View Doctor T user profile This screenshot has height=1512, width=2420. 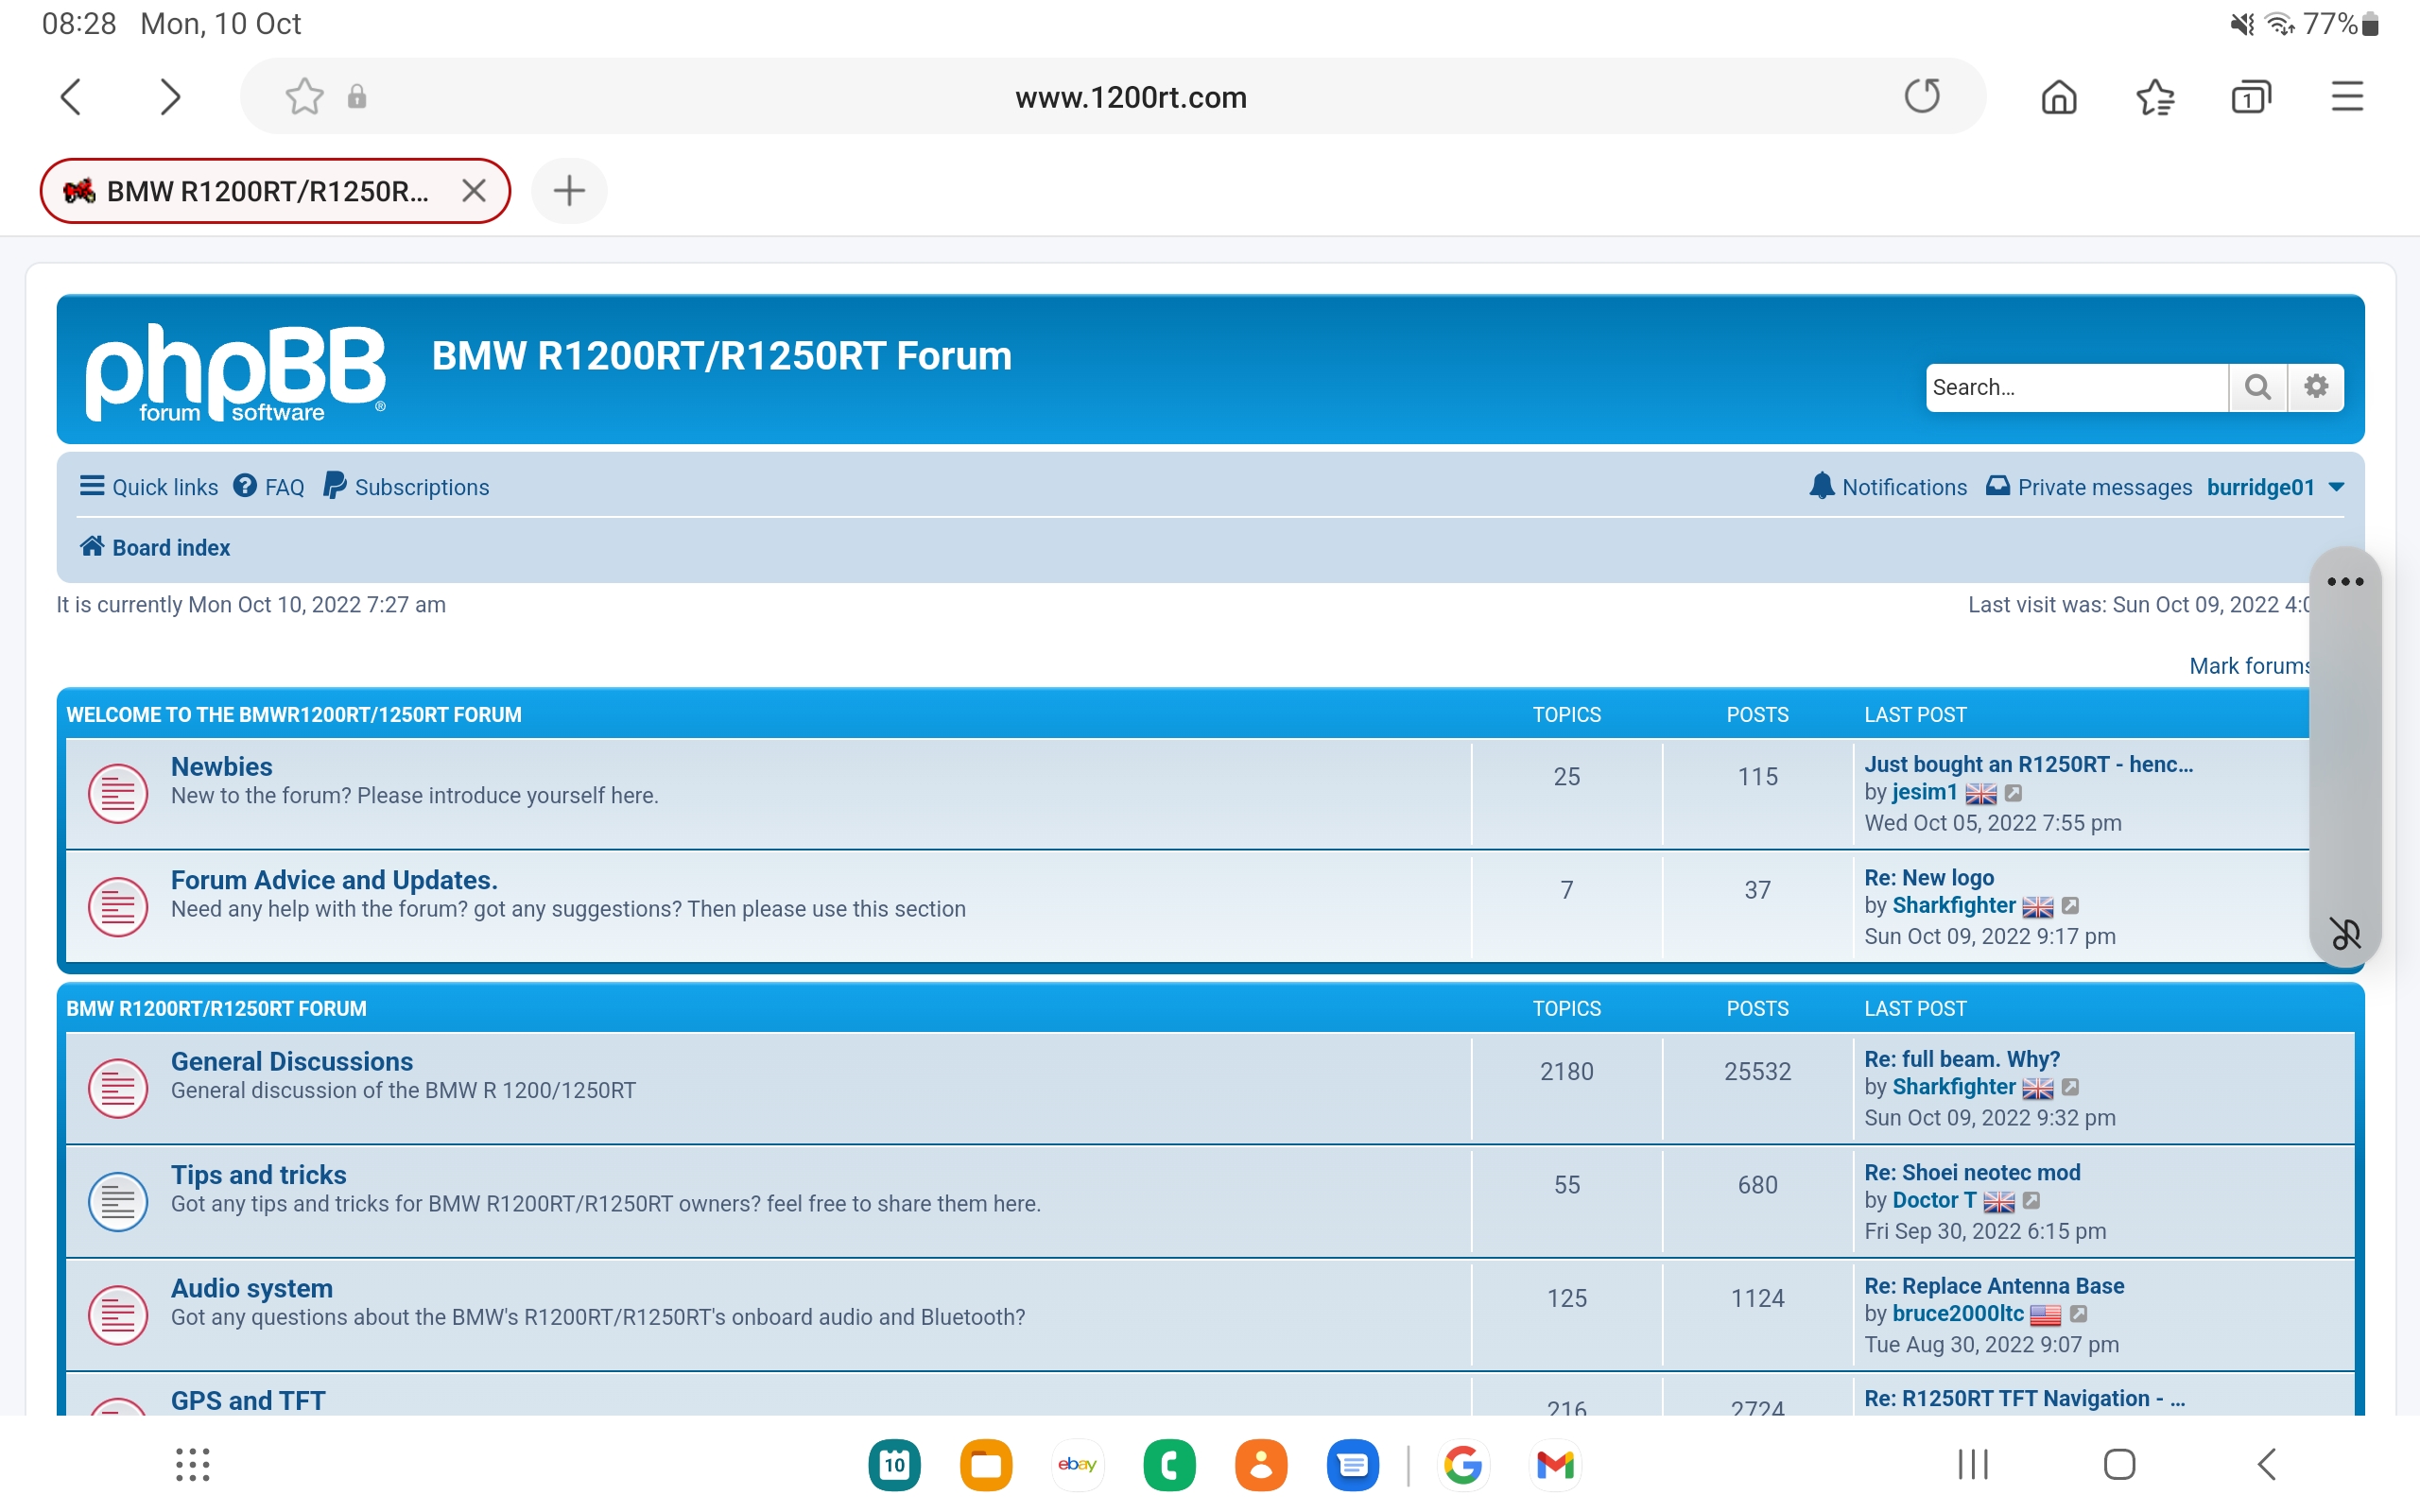tap(1934, 1200)
